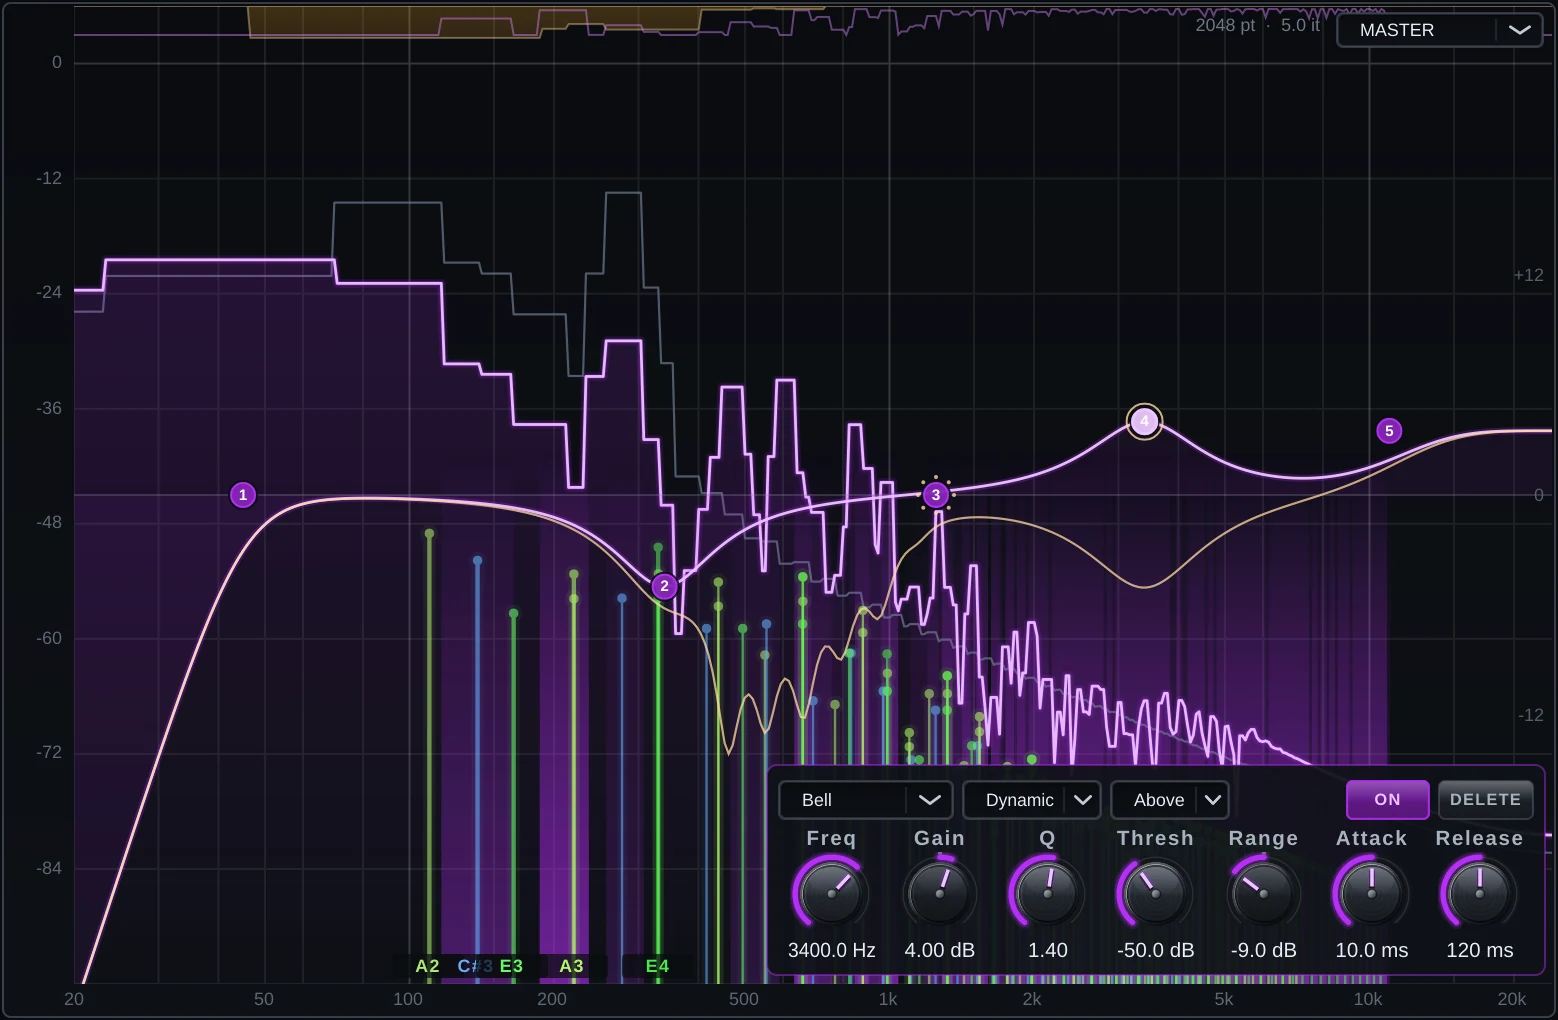Viewport: 1558px width, 1020px height.
Task: Open the MASTER channel dropdown
Action: 1439,30
